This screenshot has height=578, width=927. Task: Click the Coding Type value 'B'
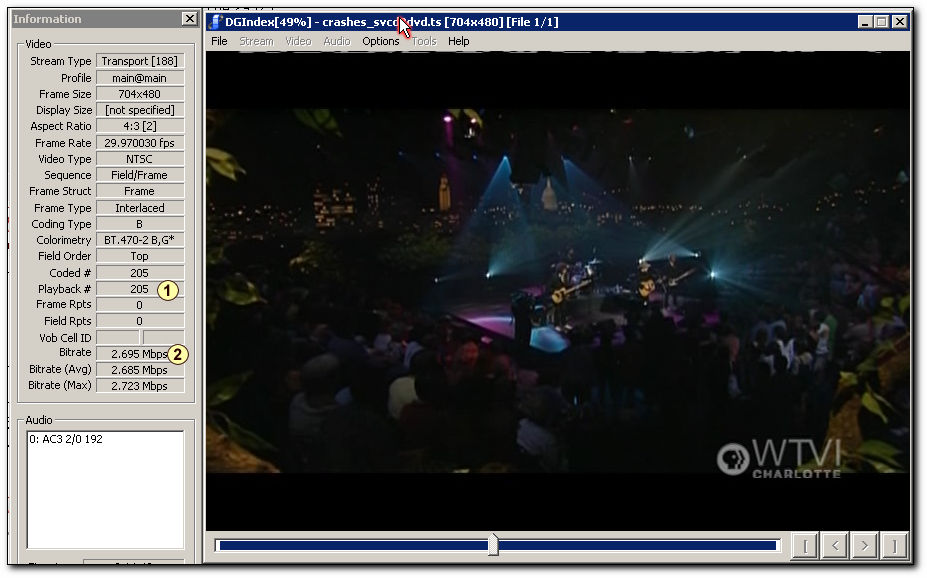point(140,224)
